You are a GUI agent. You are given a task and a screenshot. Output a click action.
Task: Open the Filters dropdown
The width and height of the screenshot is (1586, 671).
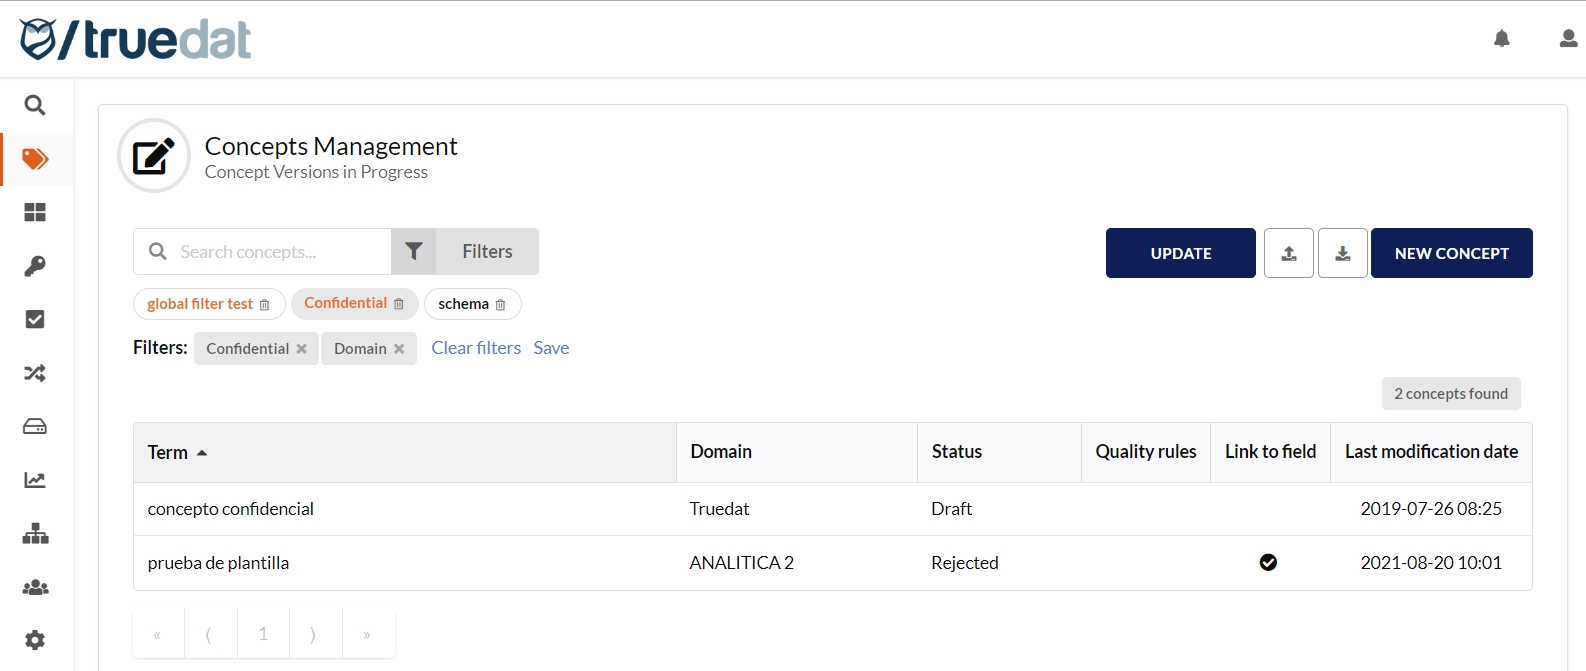465,252
